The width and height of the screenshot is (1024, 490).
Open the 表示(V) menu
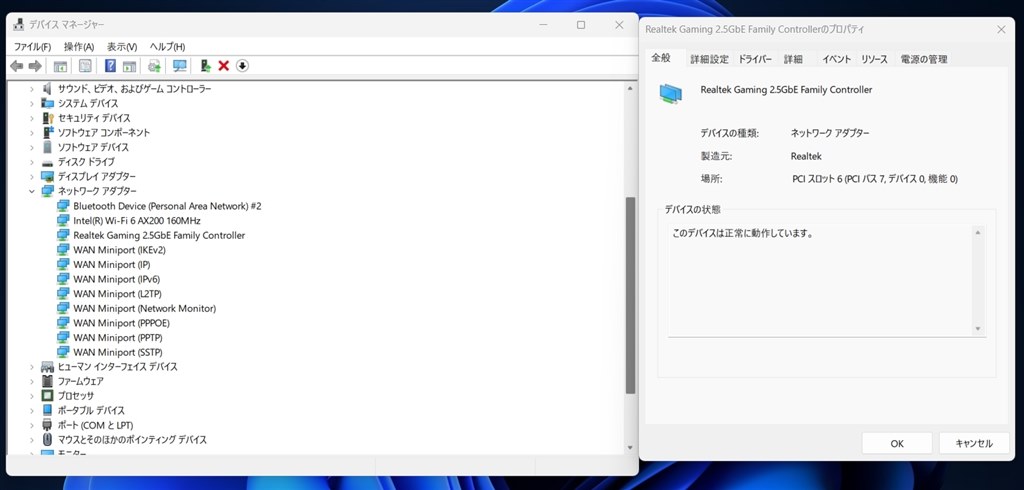(122, 47)
